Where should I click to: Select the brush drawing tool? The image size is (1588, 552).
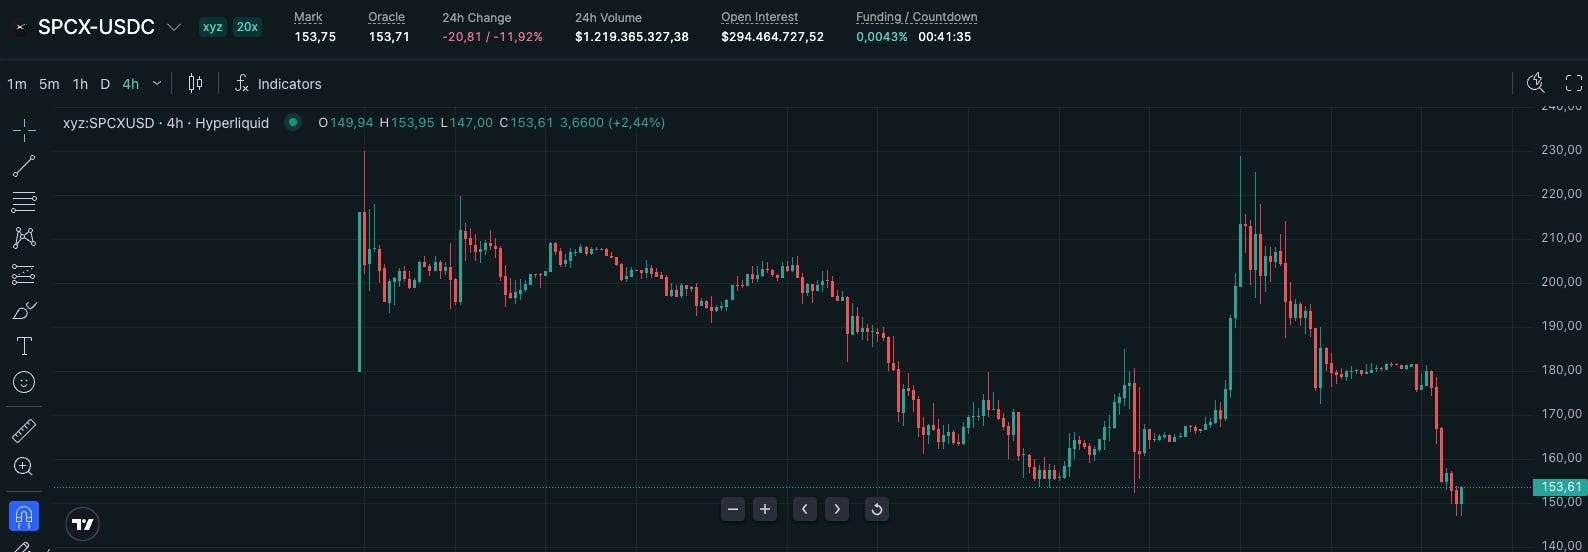(24, 310)
